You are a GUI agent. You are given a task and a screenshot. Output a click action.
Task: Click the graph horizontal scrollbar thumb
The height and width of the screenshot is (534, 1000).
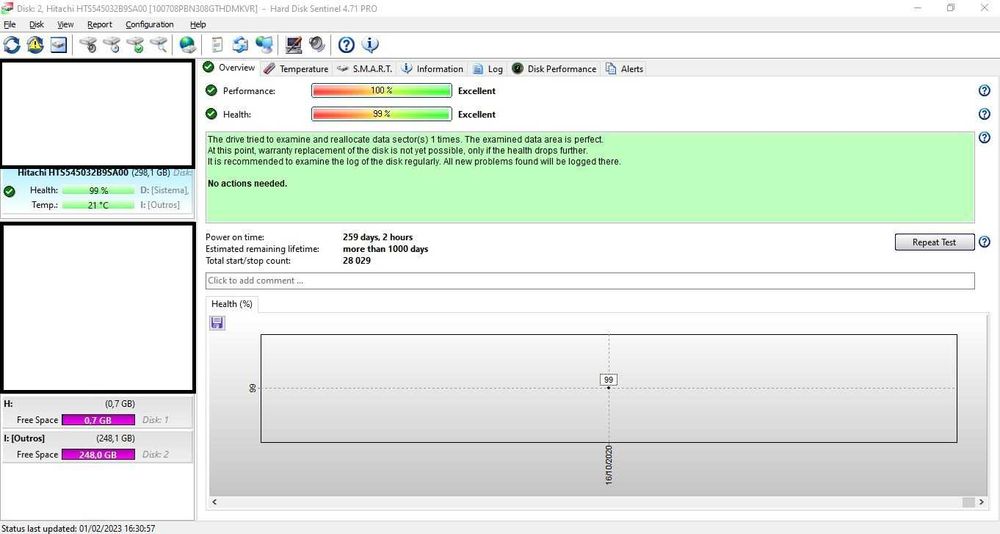point(968,502)
